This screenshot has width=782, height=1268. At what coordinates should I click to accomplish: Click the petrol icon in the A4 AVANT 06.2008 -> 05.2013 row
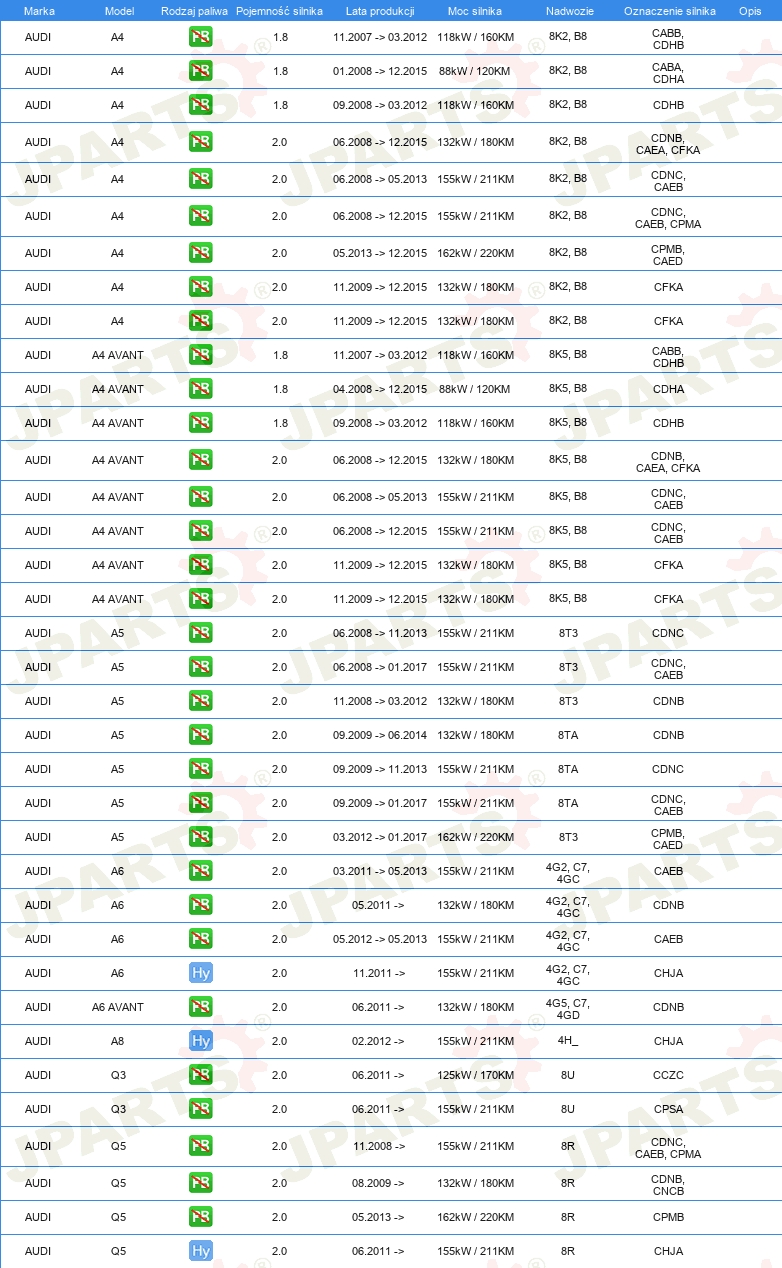click(201, 497)
